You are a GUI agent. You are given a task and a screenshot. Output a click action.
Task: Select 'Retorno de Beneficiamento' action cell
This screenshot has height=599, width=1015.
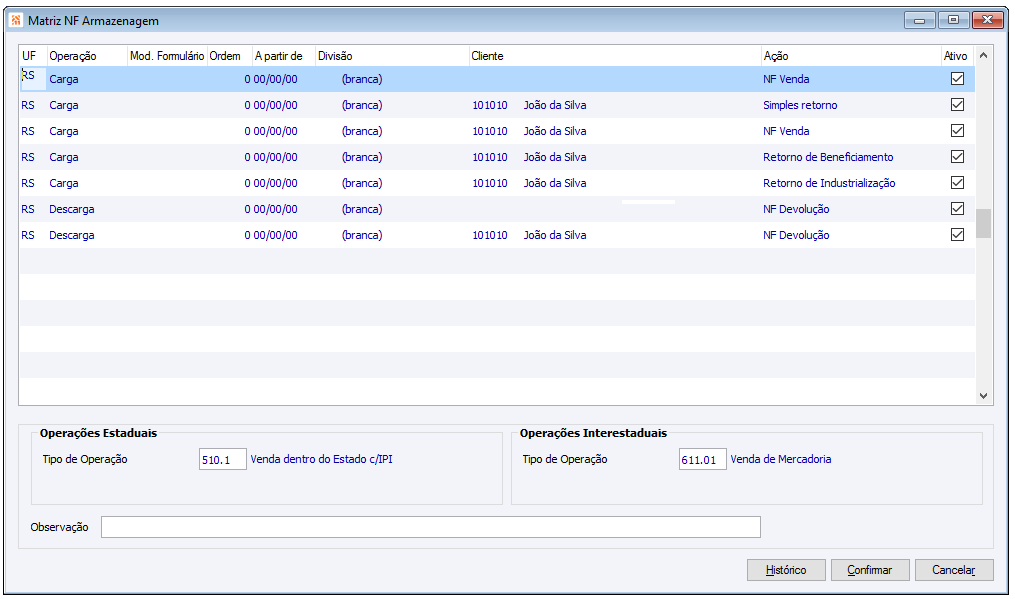[828, 157]
